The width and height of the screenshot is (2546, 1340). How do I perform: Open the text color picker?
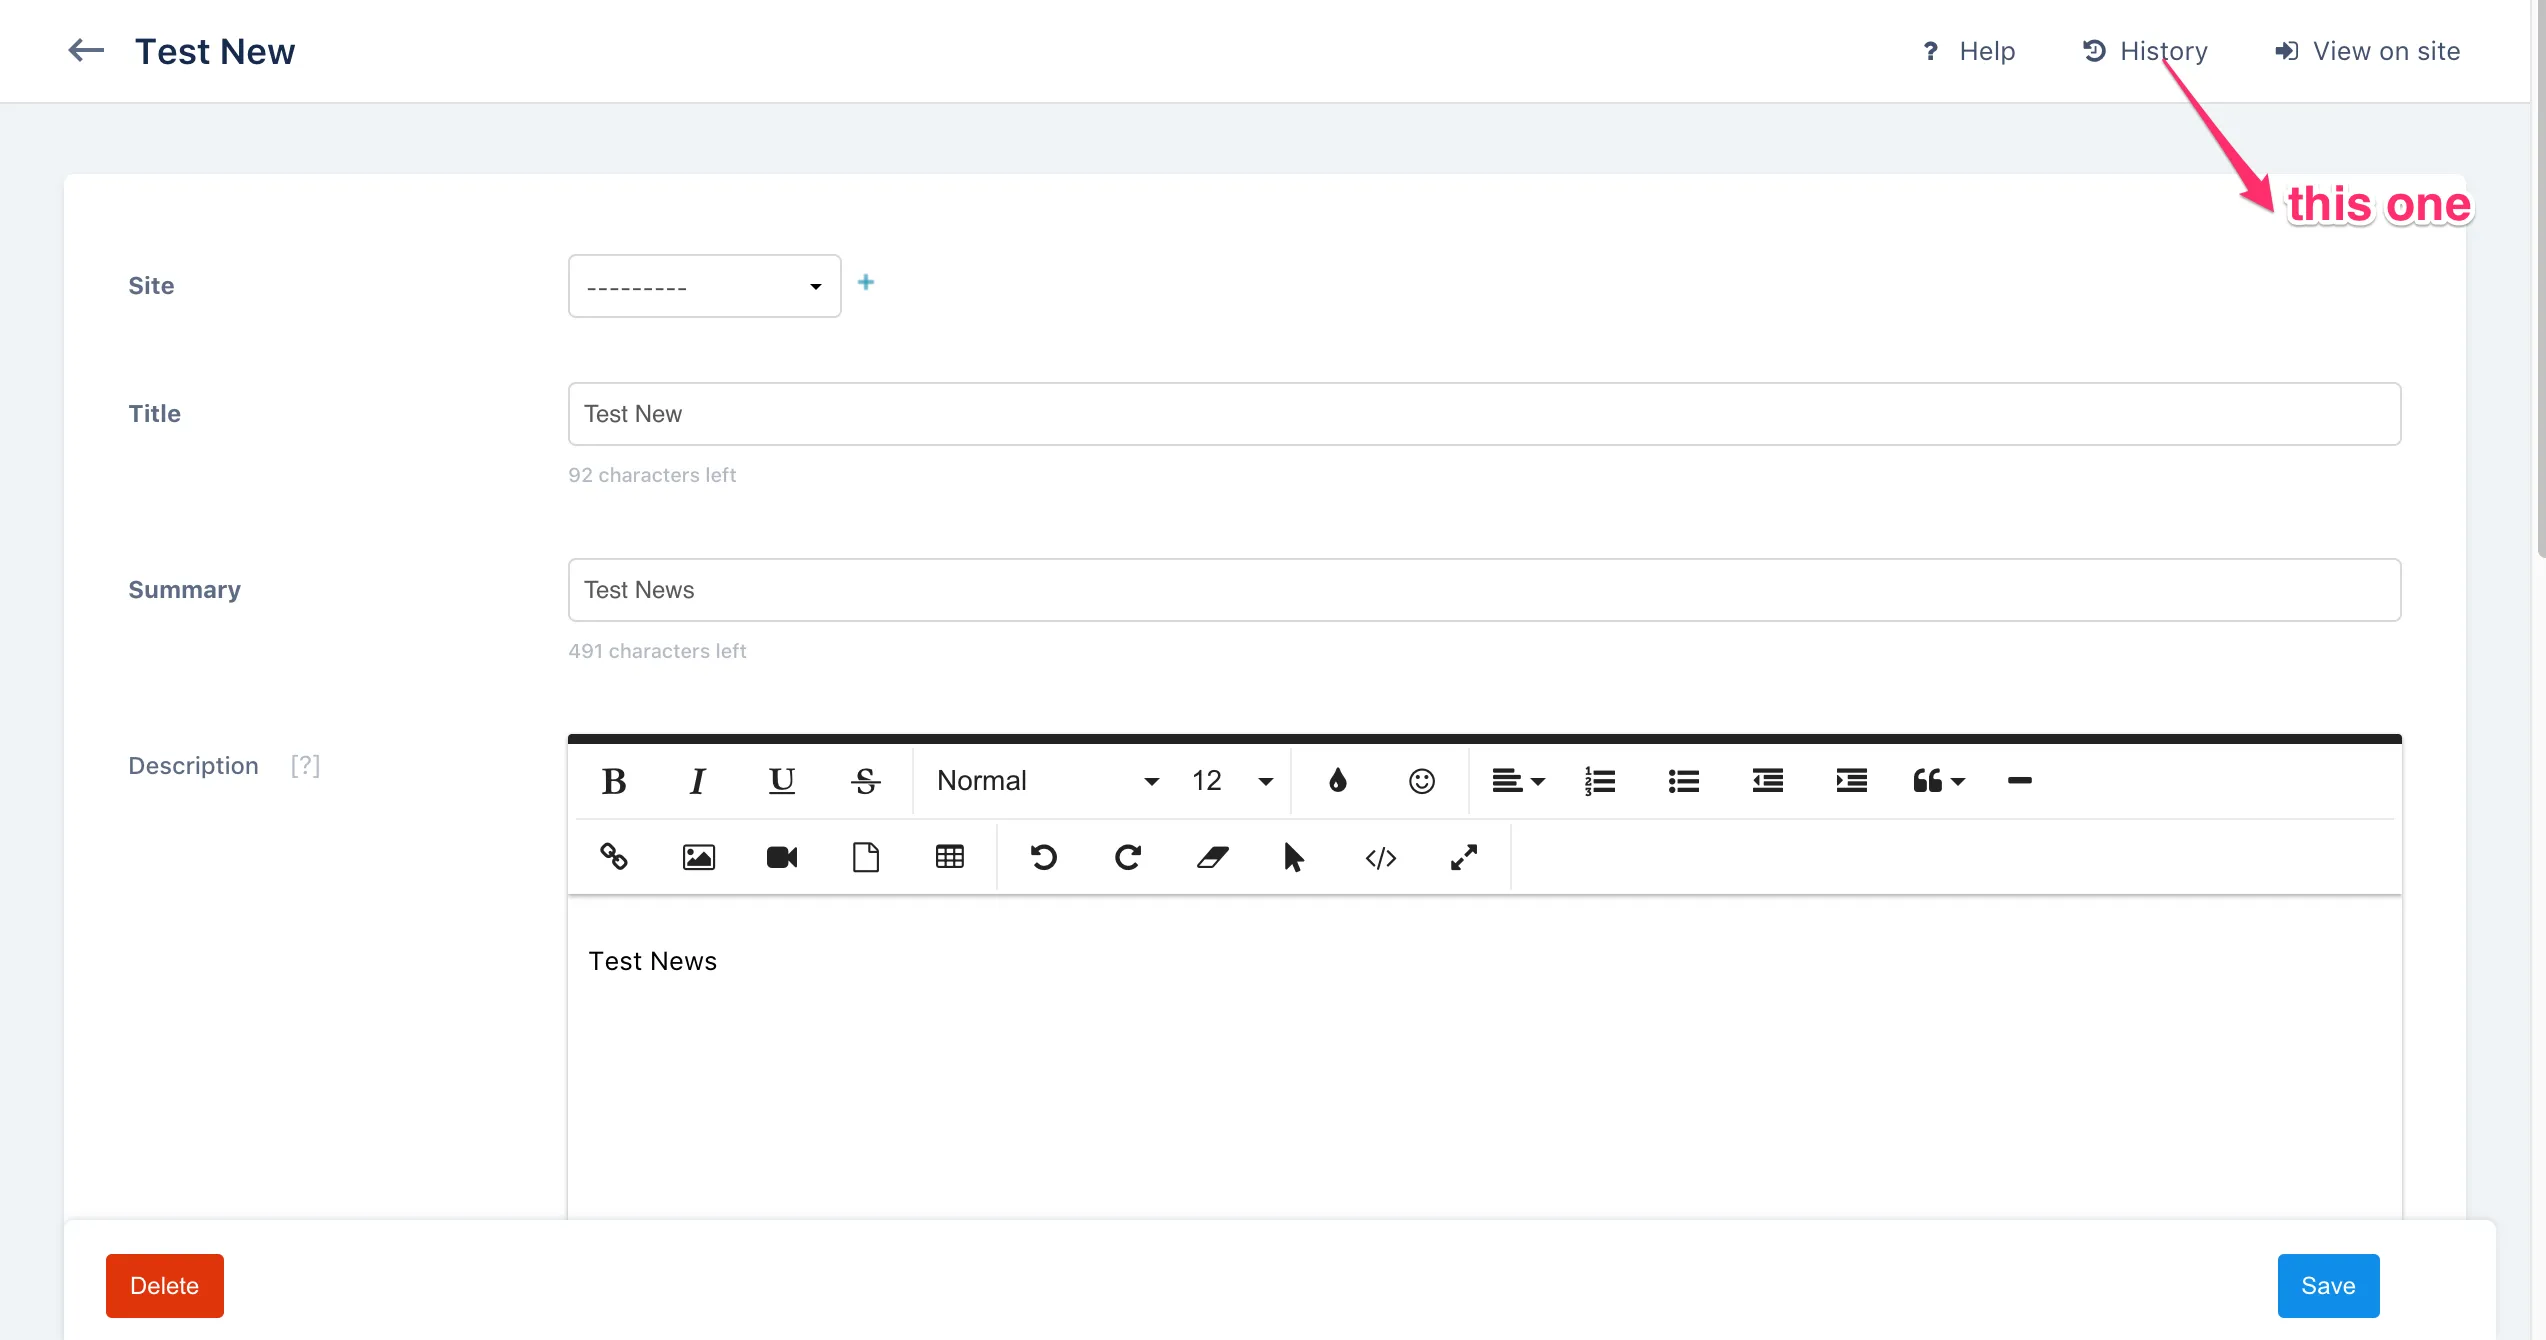click(1337, 781)
